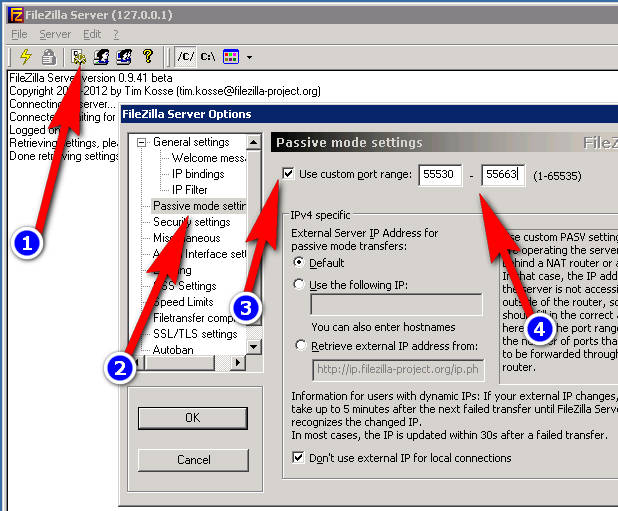Select the C:\ path display toggle
The height and width of the screenshot is (511, 618).
click(x=208, y=57)
